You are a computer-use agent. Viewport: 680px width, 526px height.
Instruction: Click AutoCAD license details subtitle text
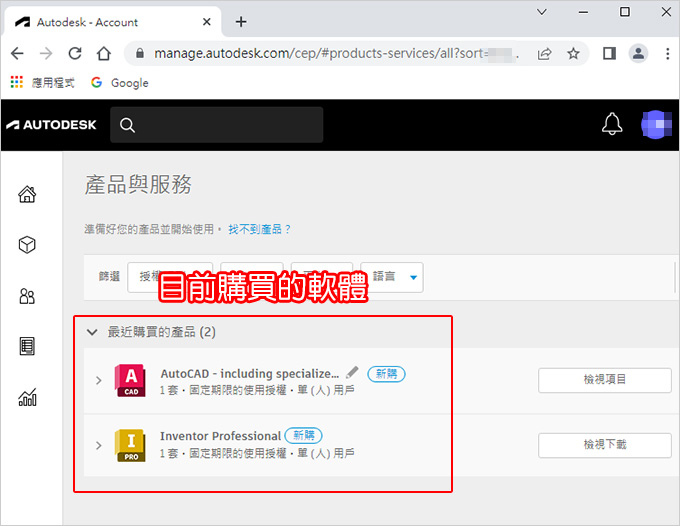257,390
